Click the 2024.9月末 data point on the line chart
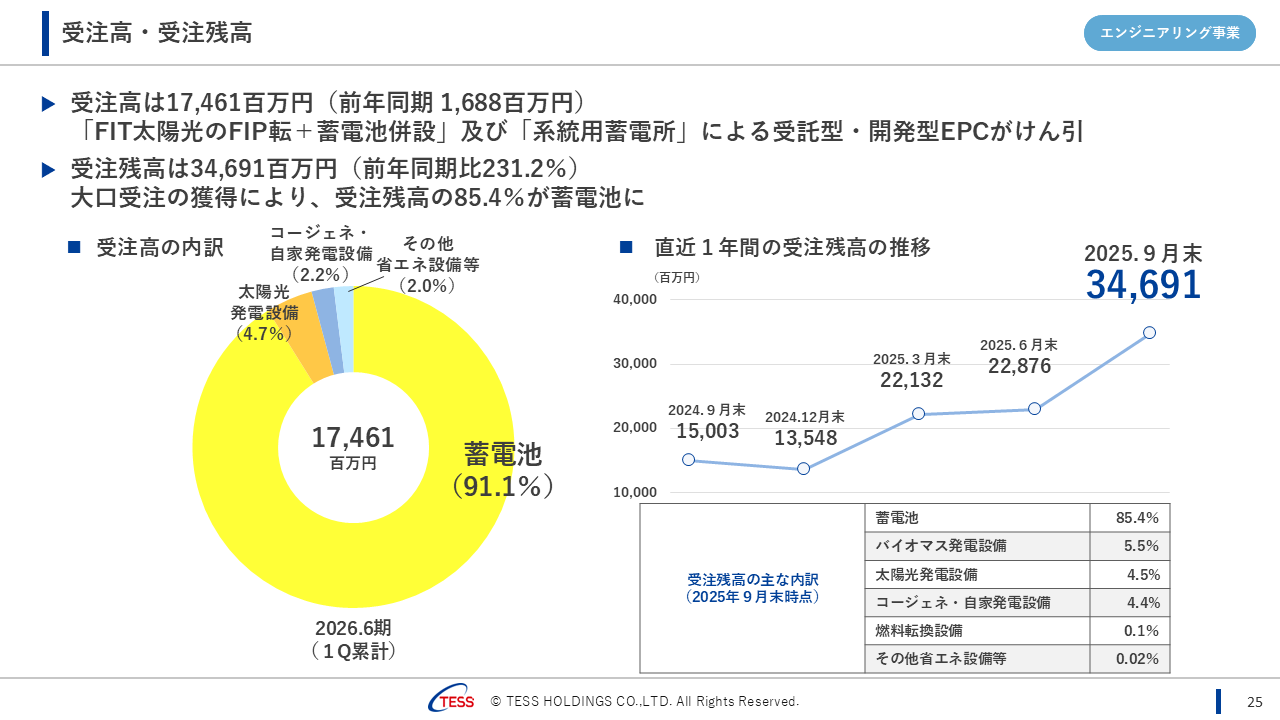 pos(688,460)
